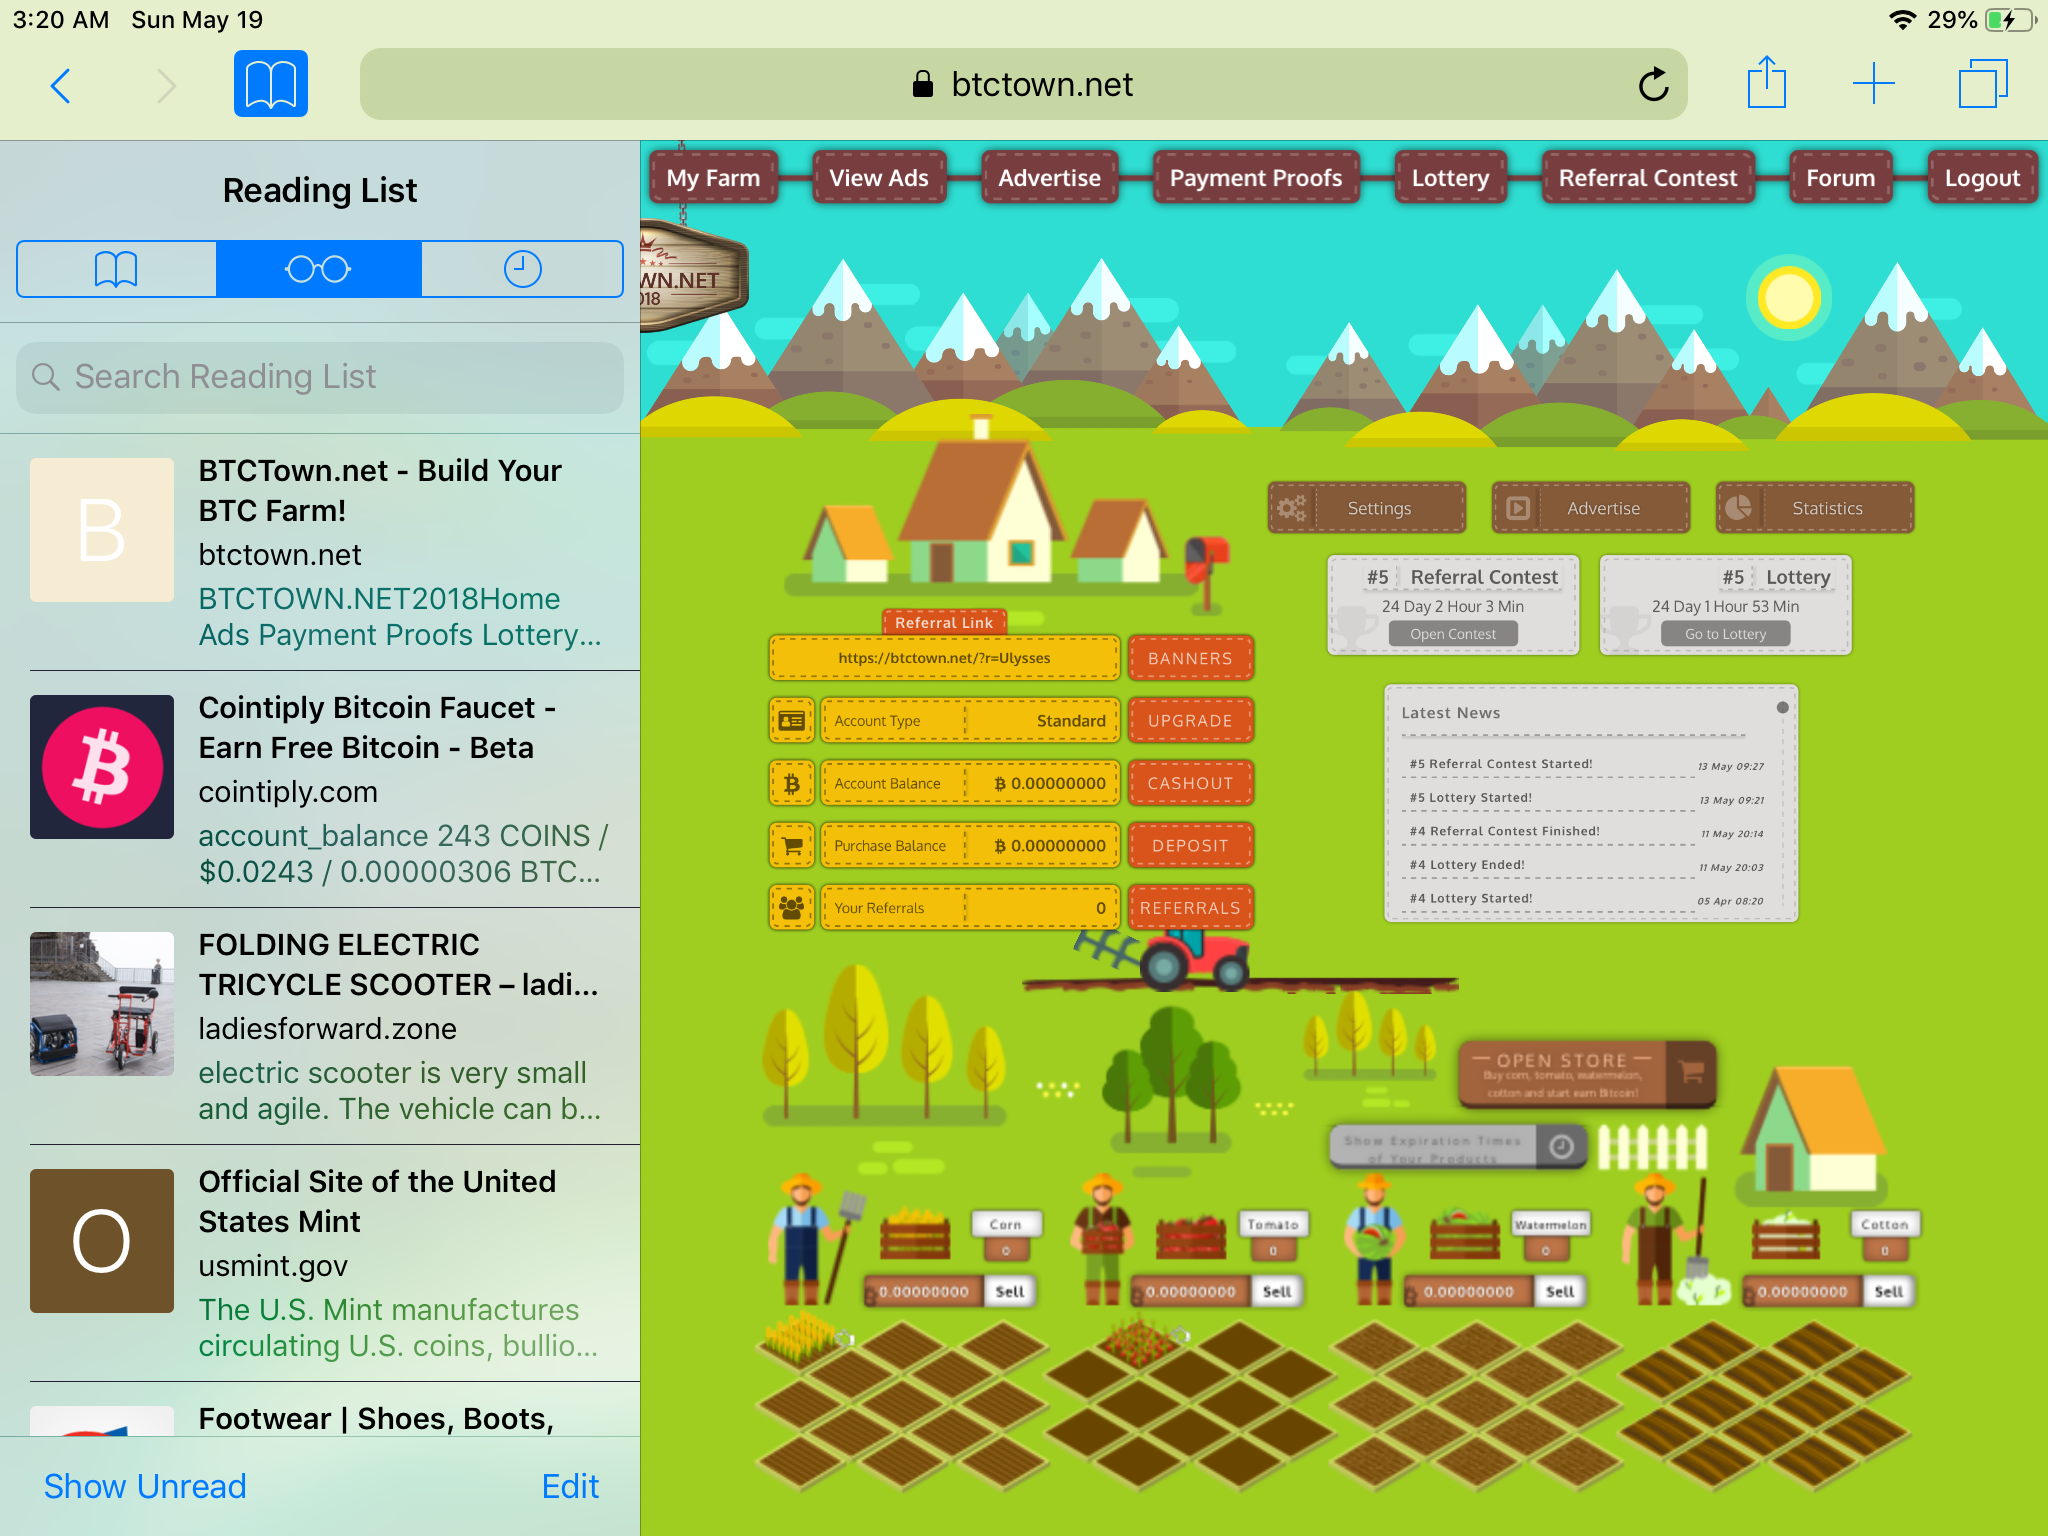Image resolution: width=2048 pixels, height=1536 pixels.
Task: Click the Tomato crate icon
Action: [x=1191, y=1234]
